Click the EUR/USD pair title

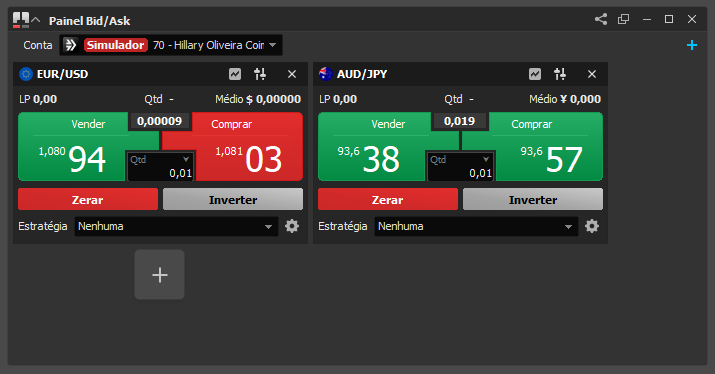(62, 74)
